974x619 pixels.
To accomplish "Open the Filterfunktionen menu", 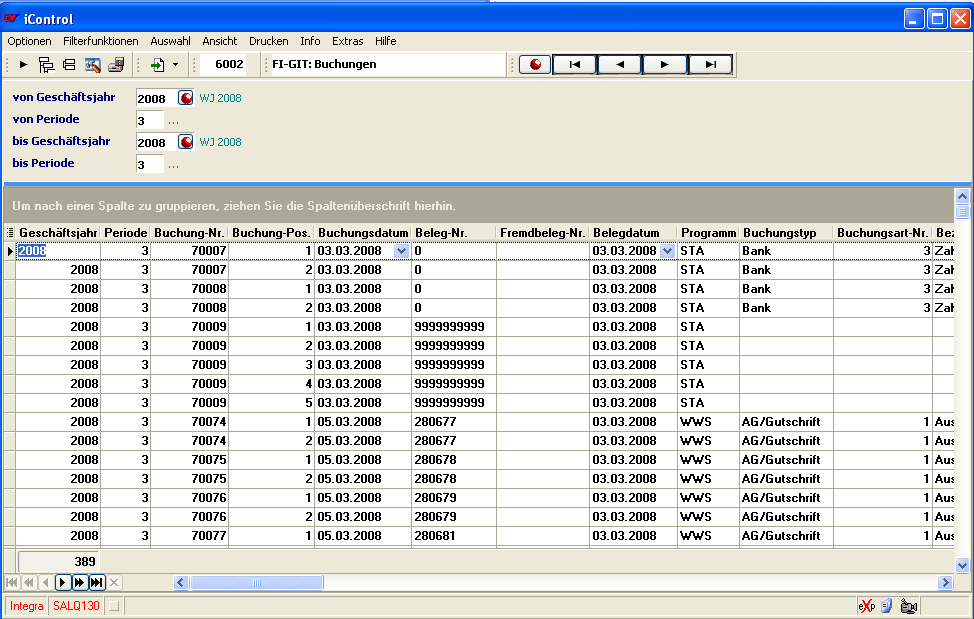I will pos(100,41).
